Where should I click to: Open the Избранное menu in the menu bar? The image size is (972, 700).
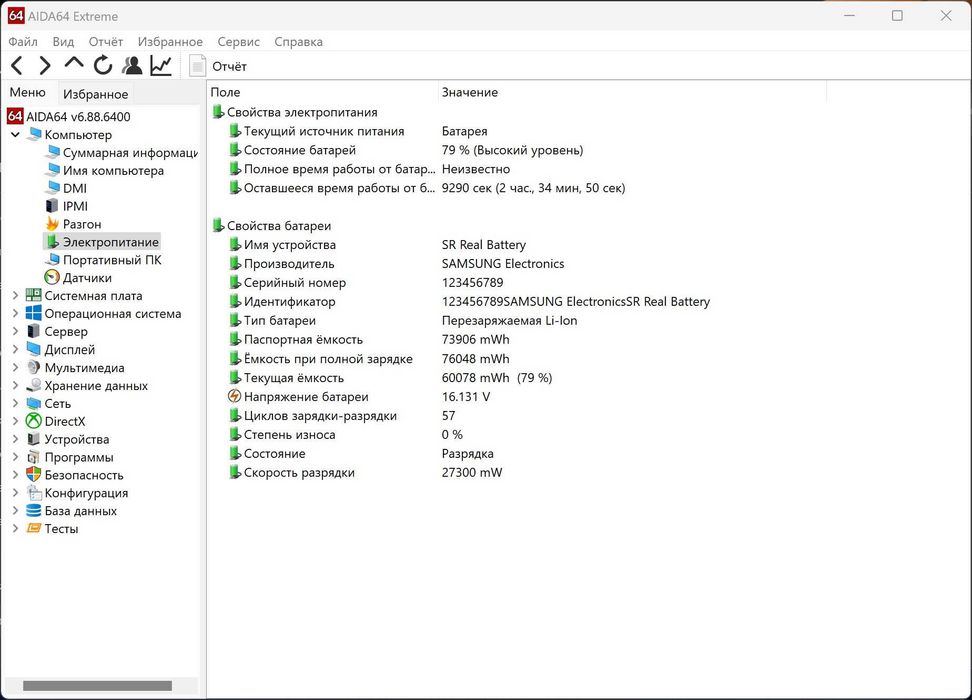point(170,42)
